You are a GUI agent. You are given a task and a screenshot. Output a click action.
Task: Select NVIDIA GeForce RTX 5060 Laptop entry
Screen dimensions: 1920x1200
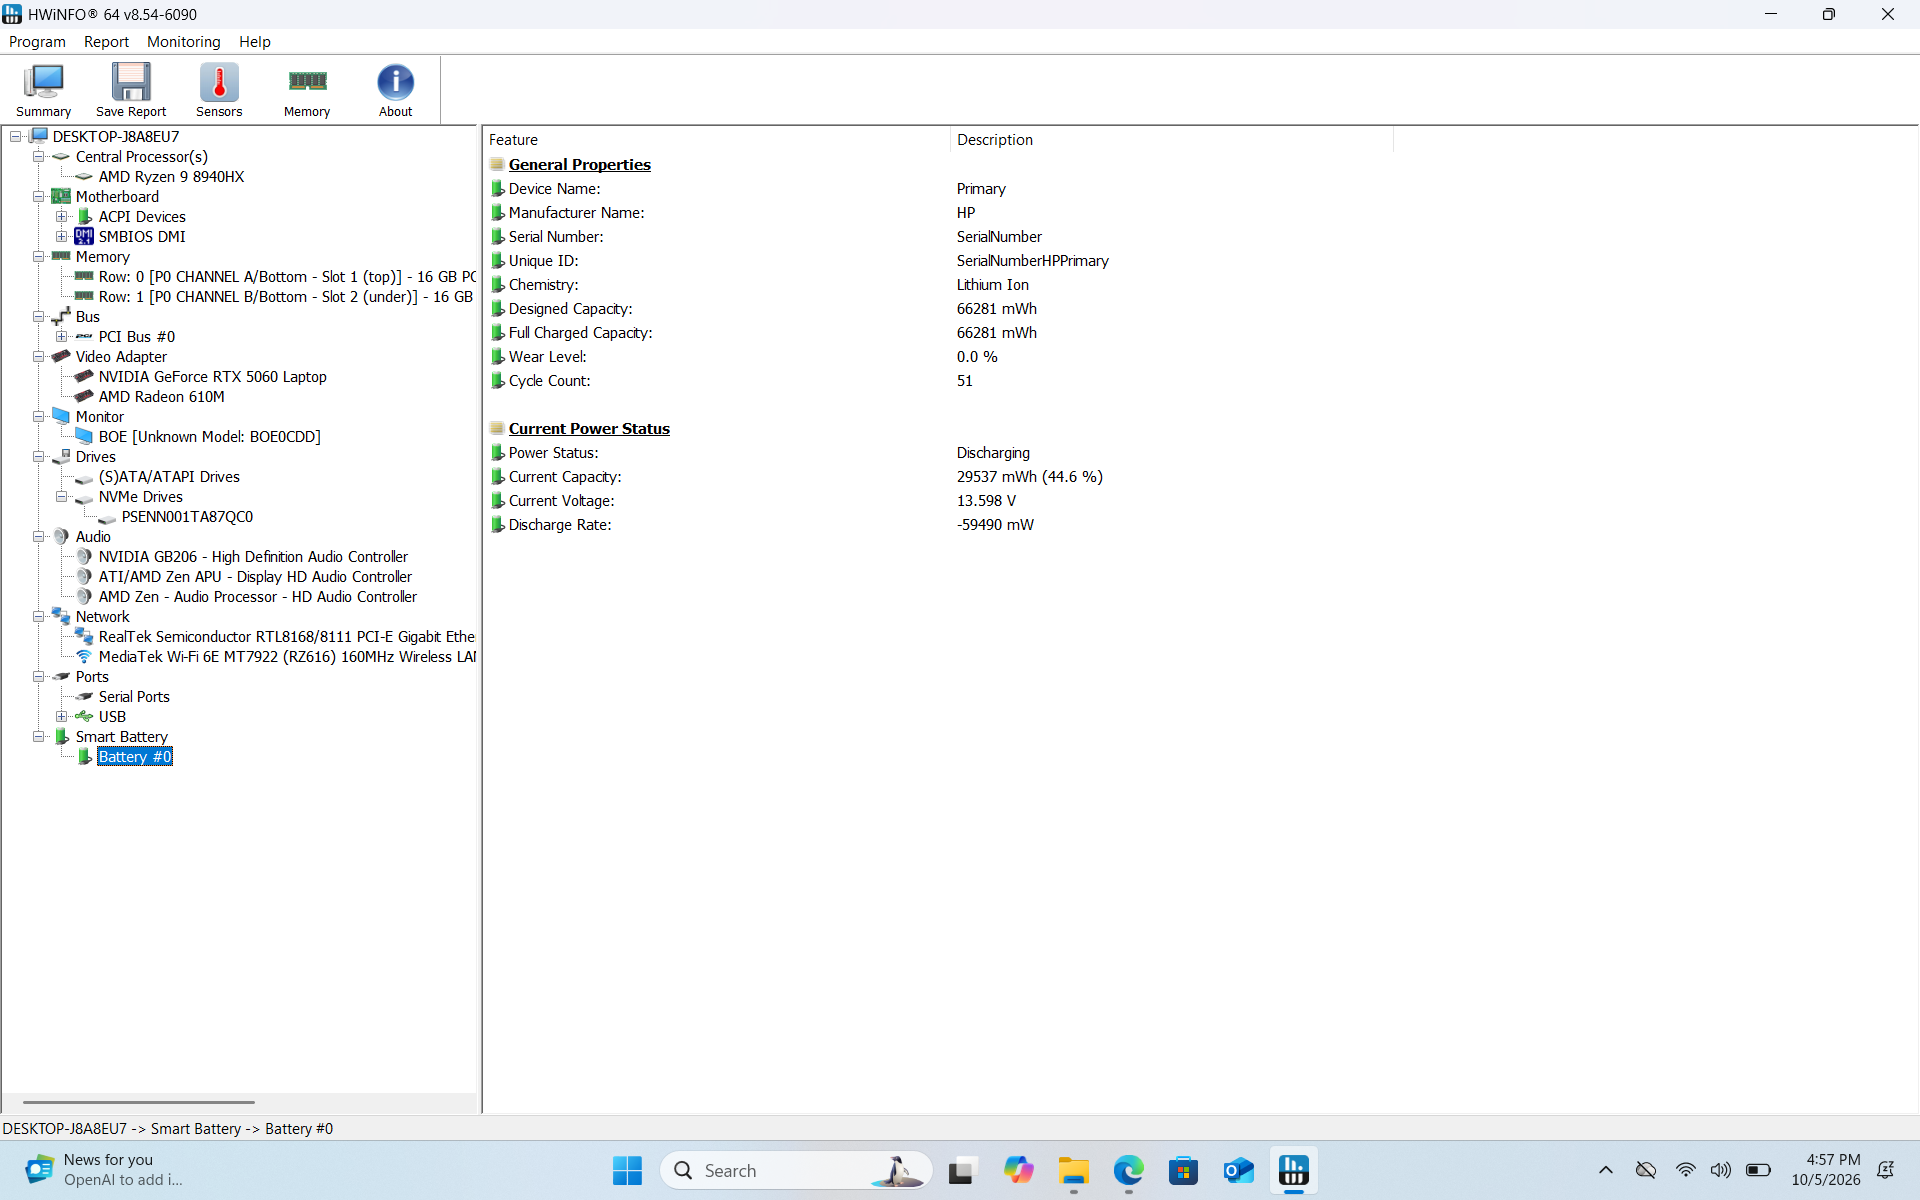[x=212, y=377]
